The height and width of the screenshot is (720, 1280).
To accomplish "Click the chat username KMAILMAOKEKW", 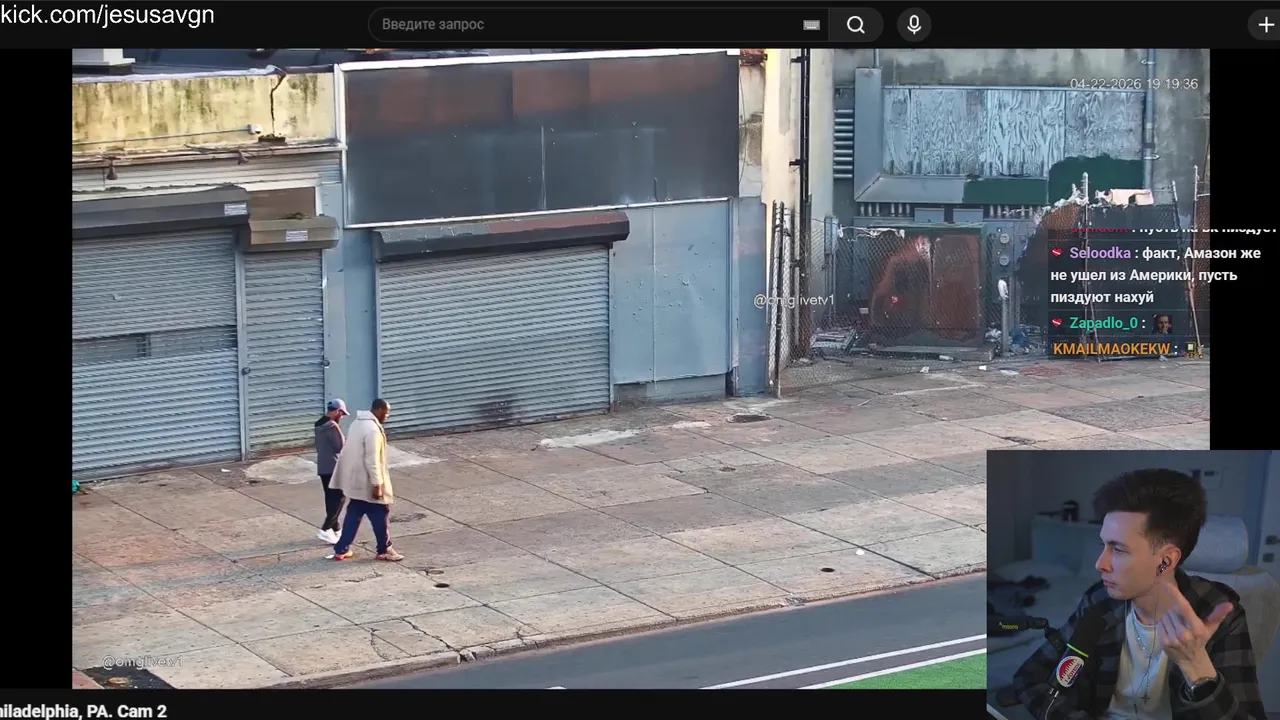I will (x=1111, y=349).
